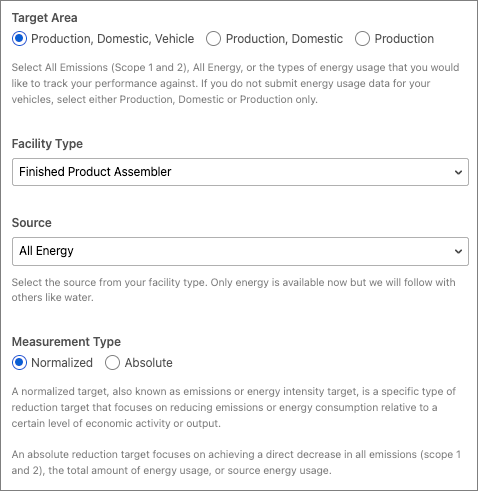Click the 'Normalized' option label text
The width and height of the screenshot is (478, 491).
[x=62, y=363]
